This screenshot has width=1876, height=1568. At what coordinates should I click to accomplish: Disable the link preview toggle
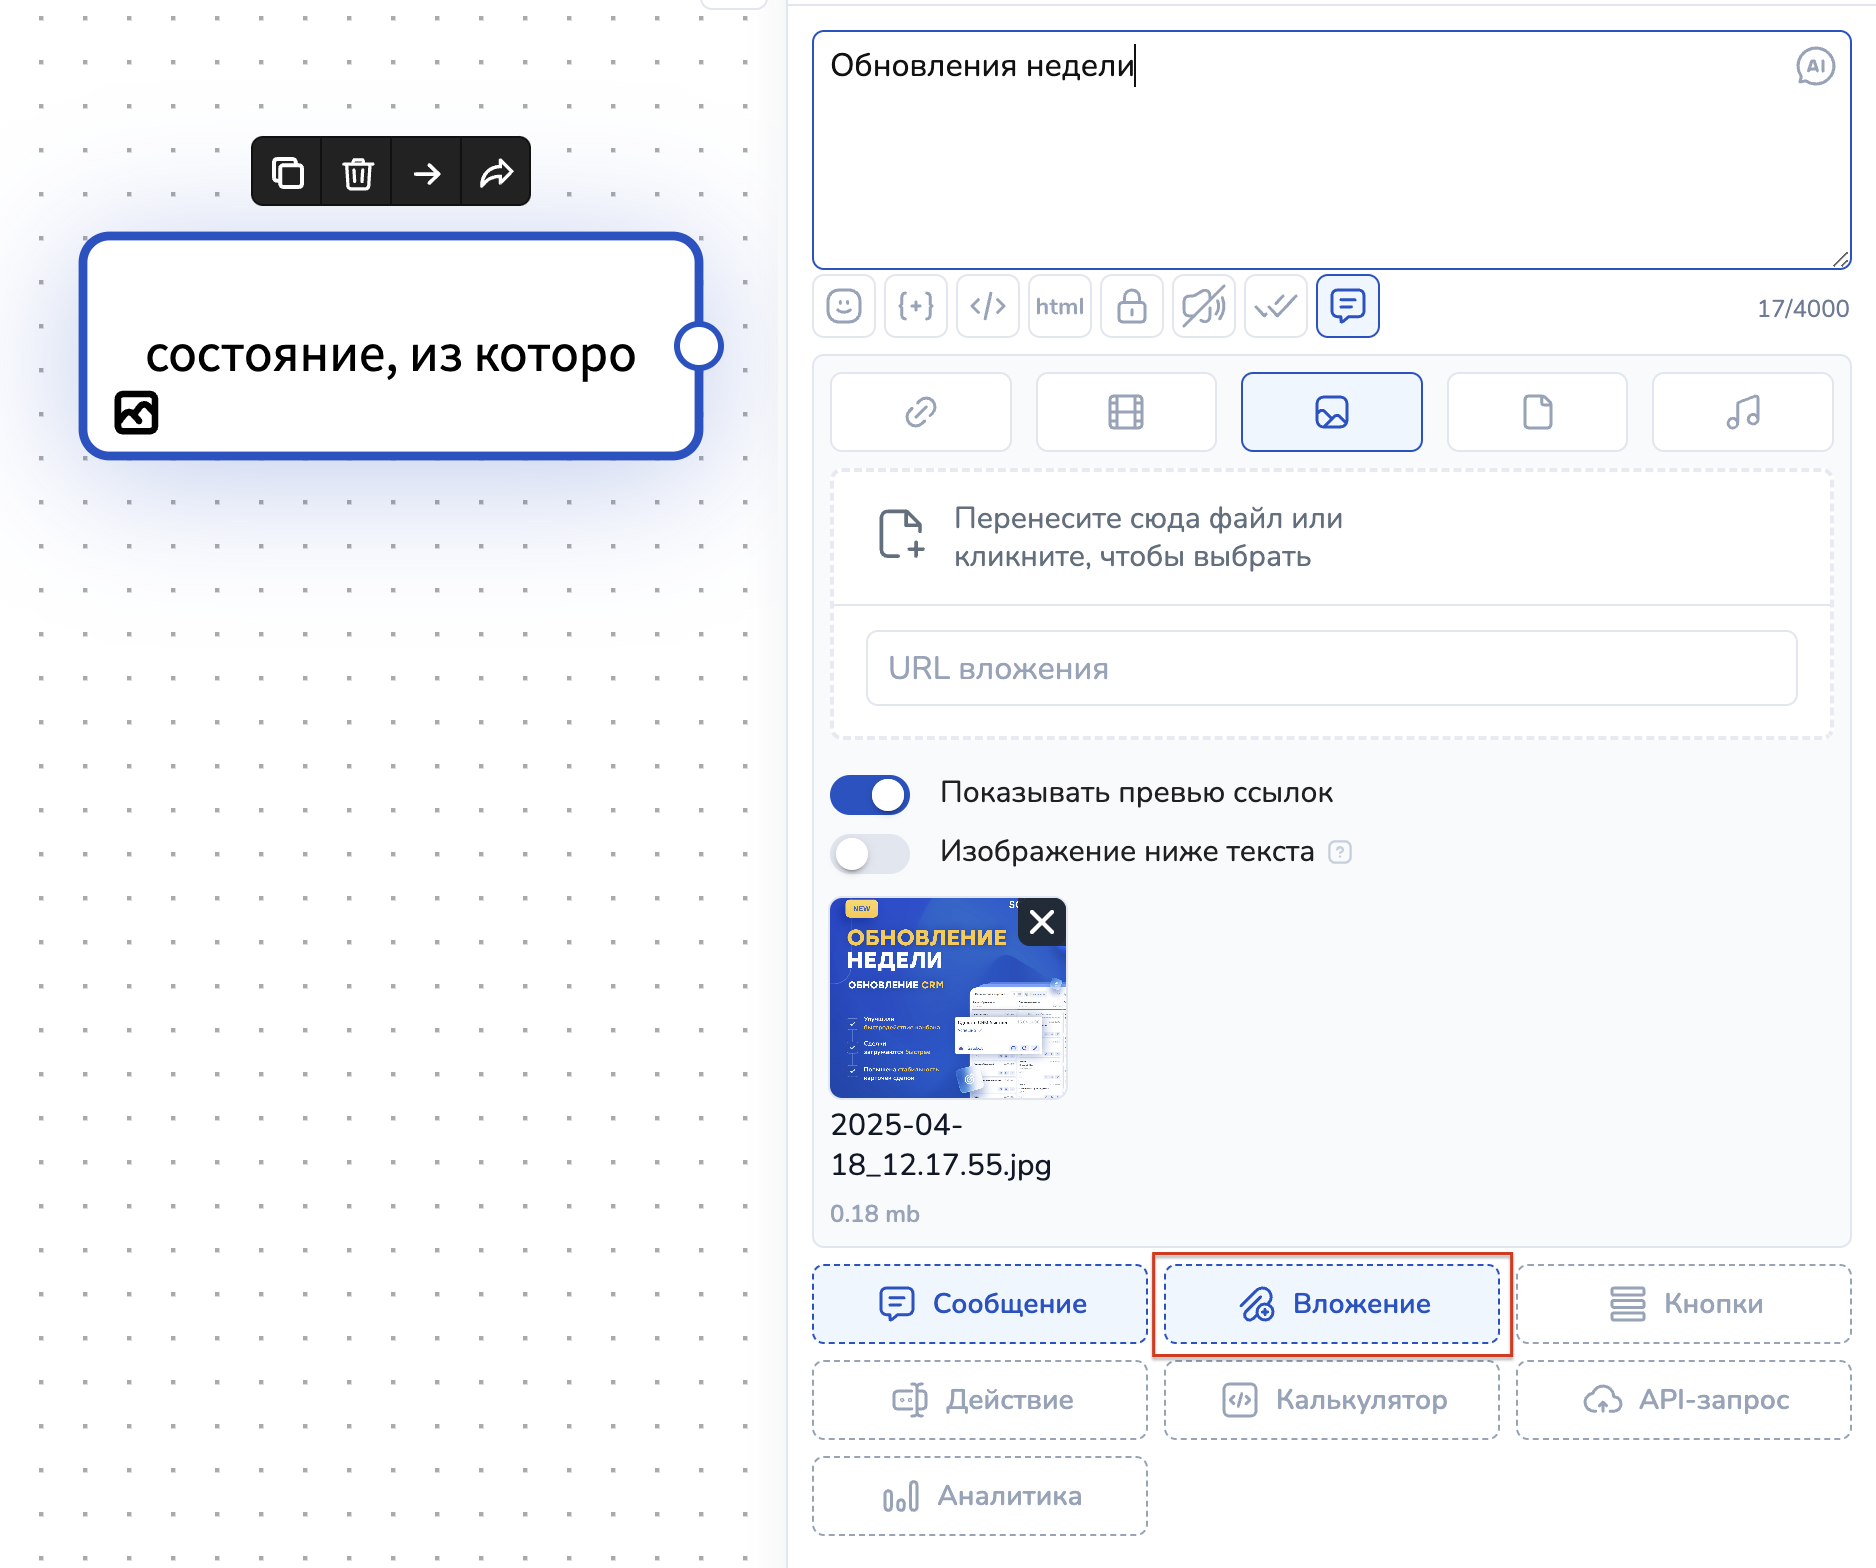[x=870, y=795]
